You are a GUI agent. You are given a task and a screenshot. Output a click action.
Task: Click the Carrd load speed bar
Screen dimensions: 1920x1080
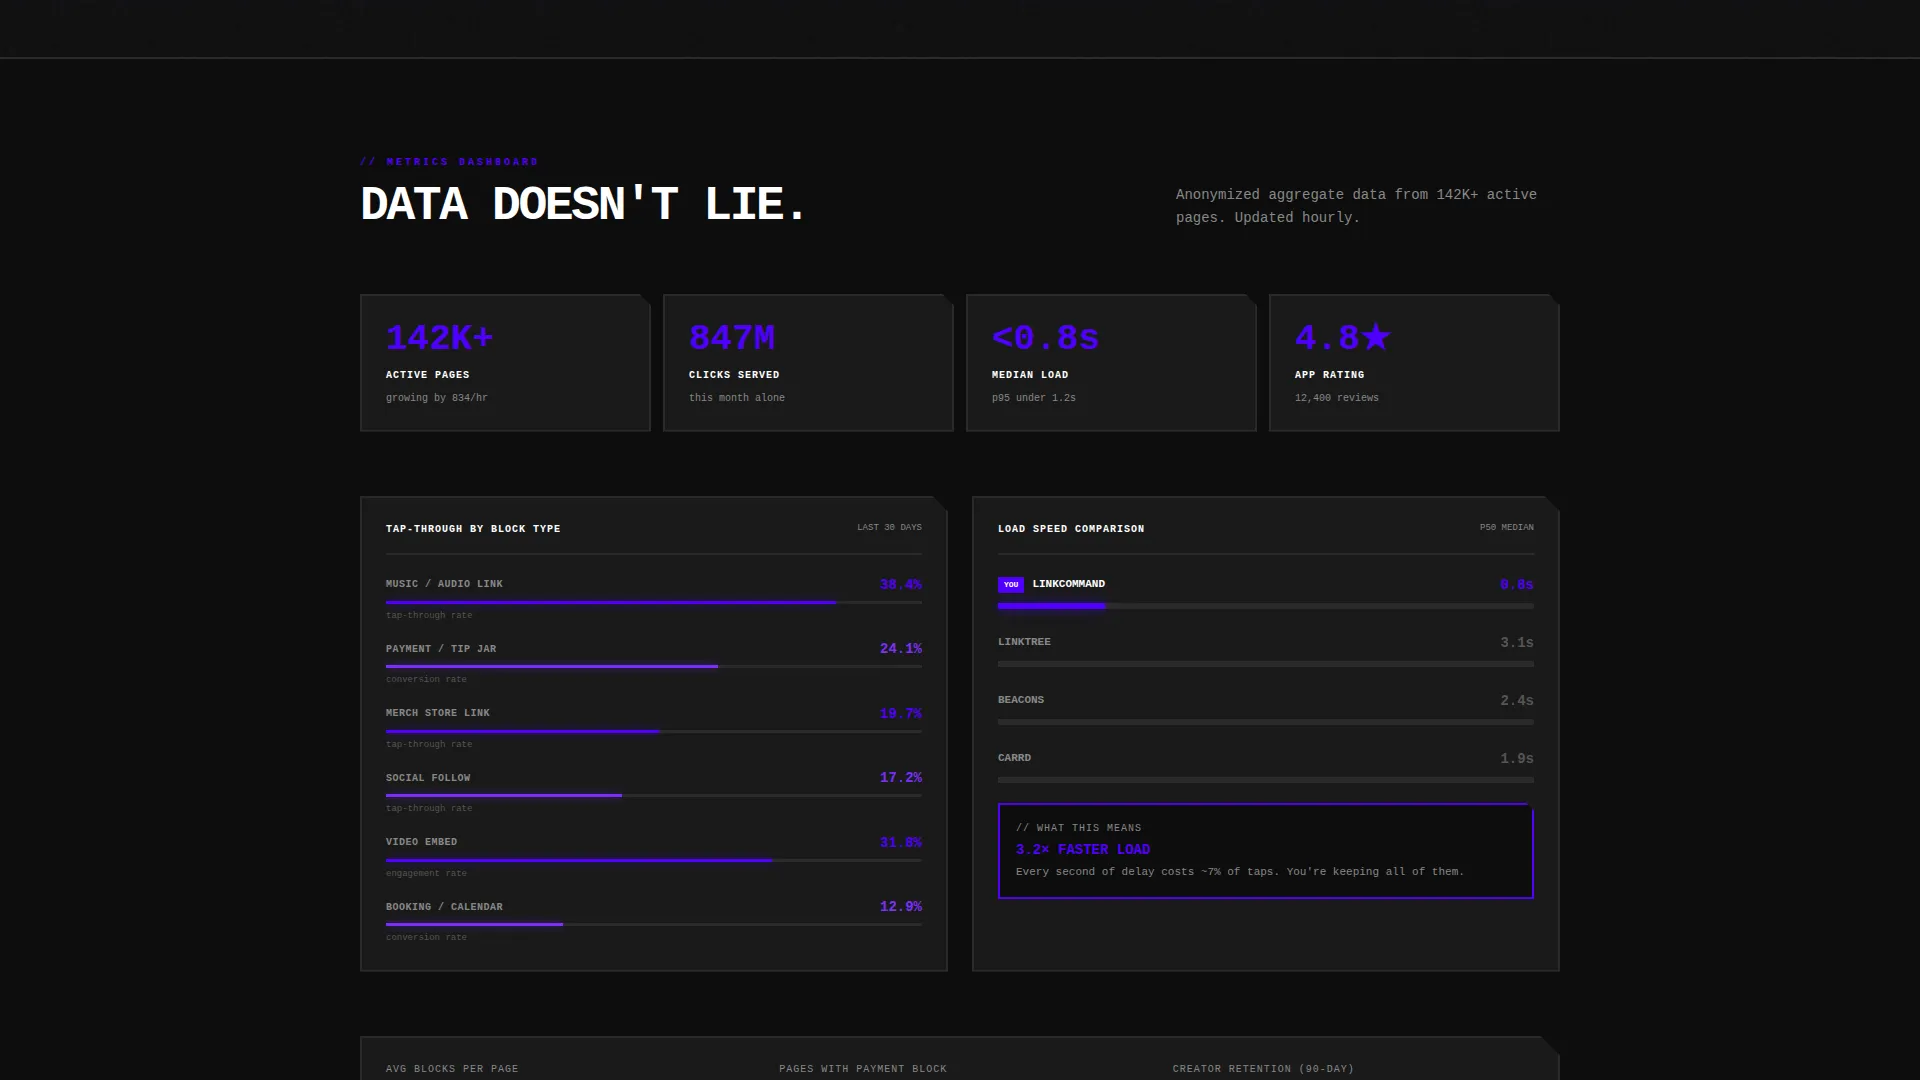[x=1266, y=780]
